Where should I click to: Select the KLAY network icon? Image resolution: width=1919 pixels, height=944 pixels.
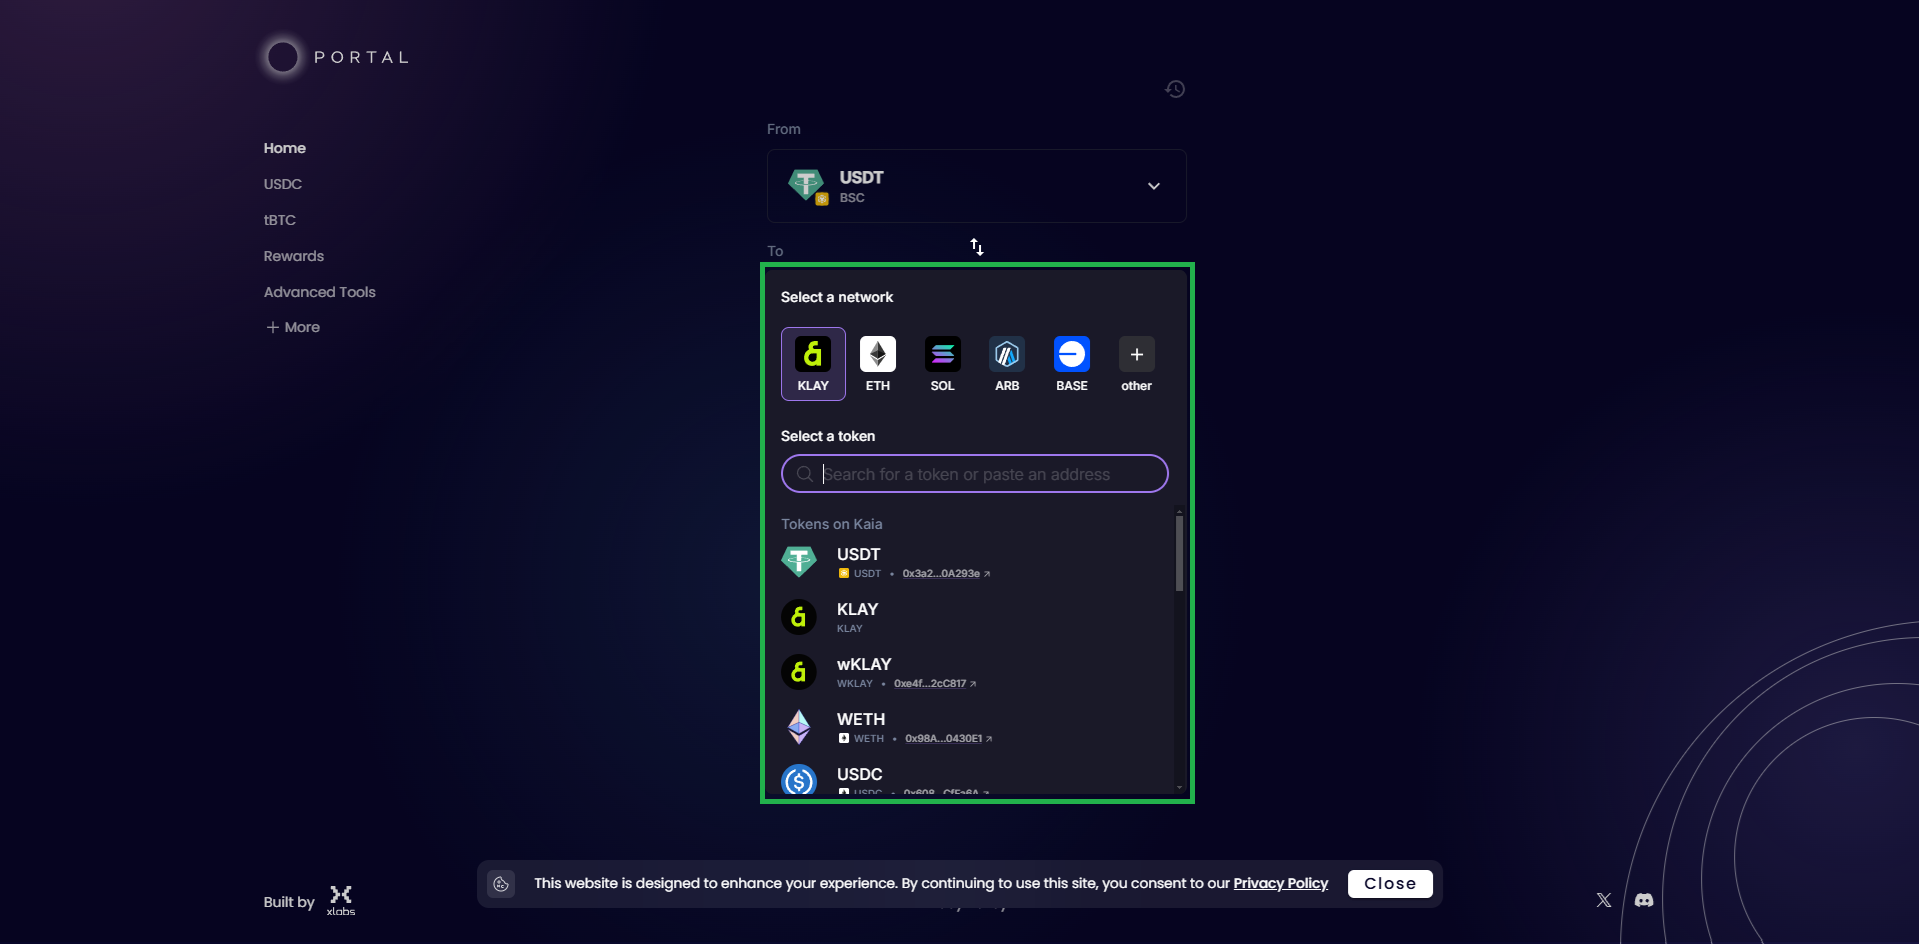pos(813,363)
